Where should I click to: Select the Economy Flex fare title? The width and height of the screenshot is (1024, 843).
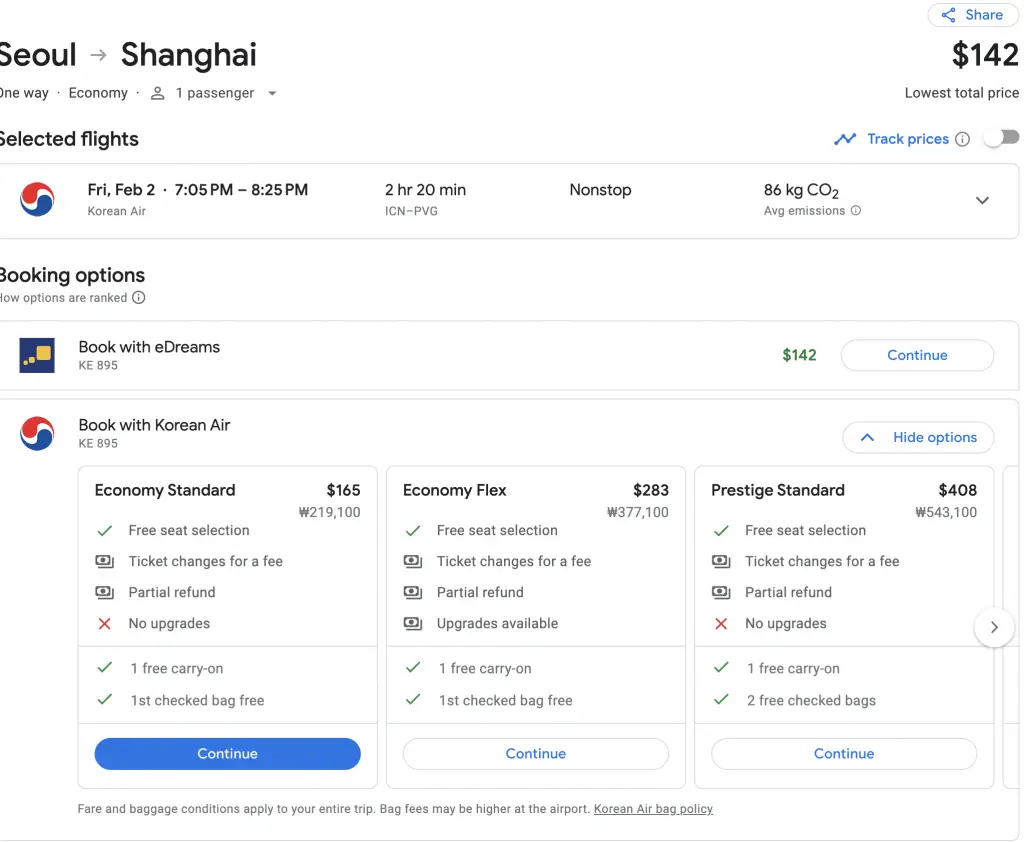click(455, 490)
